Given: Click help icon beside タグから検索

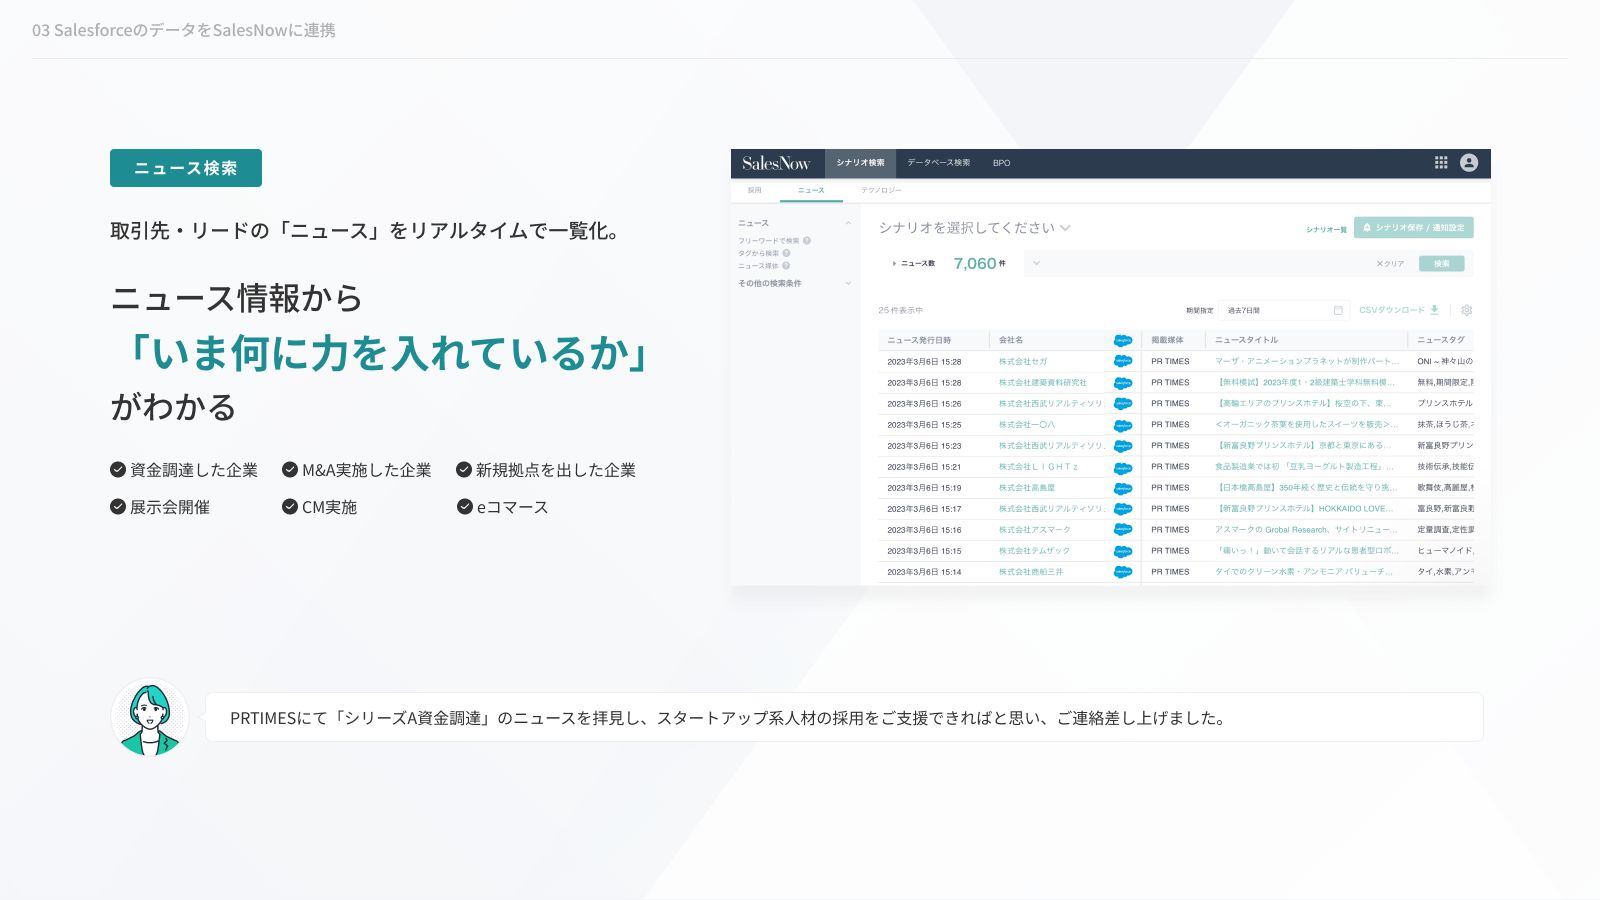Looking at the screenshot, I should [x=786, y=253].
